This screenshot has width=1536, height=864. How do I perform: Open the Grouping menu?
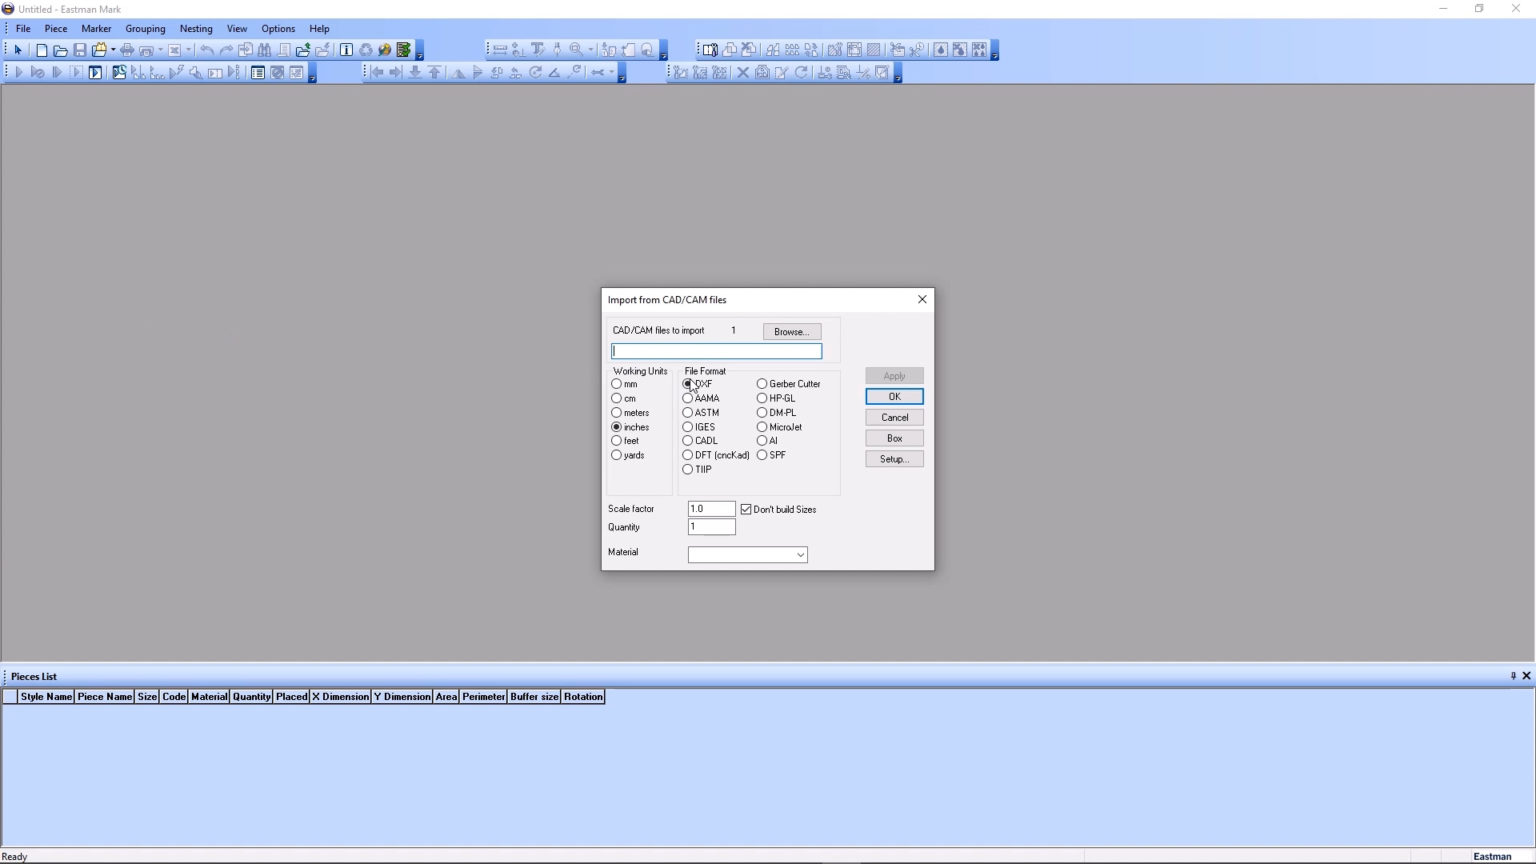click(x=145, y=28)
